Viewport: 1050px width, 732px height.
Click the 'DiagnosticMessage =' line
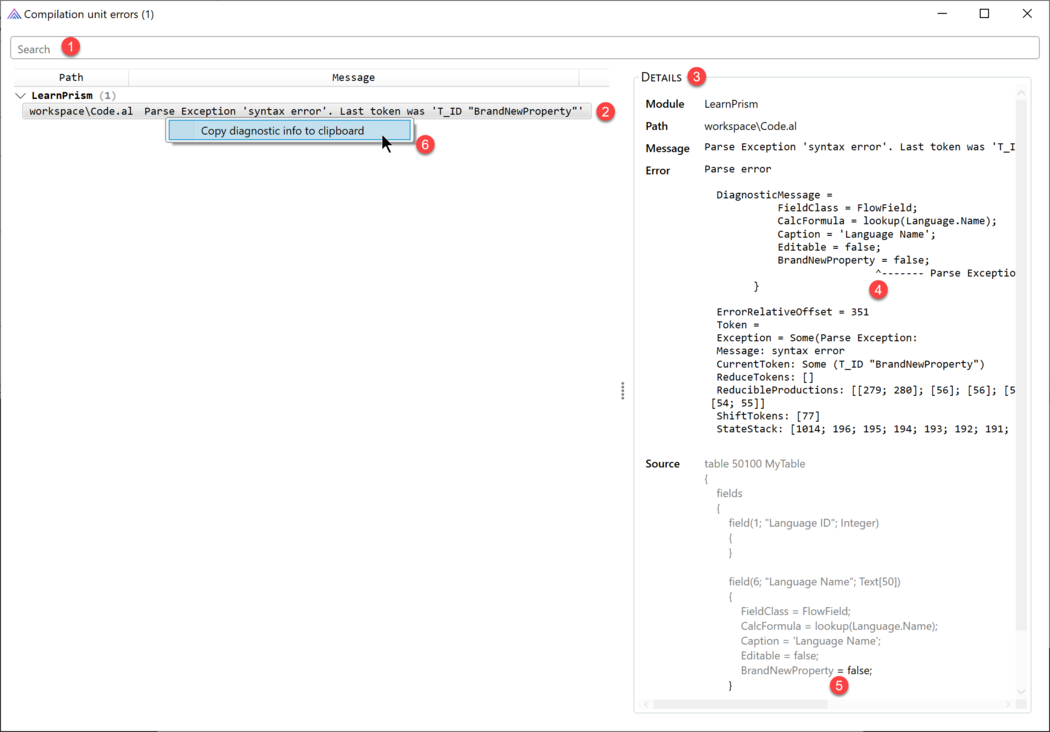(775, 195)
